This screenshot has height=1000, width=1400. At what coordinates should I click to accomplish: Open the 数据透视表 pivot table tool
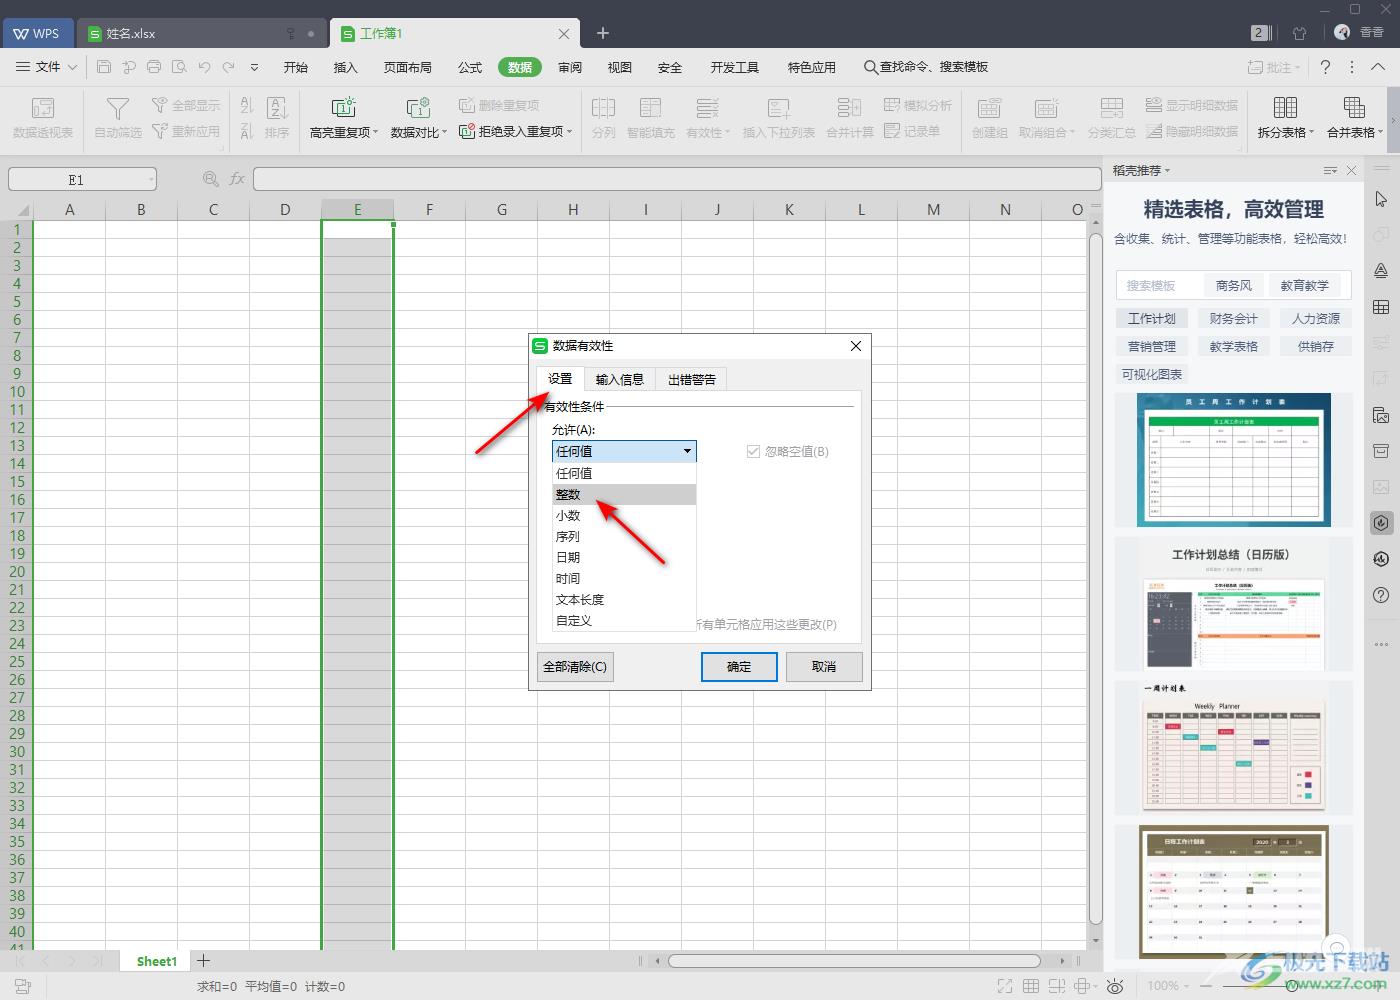43,117
